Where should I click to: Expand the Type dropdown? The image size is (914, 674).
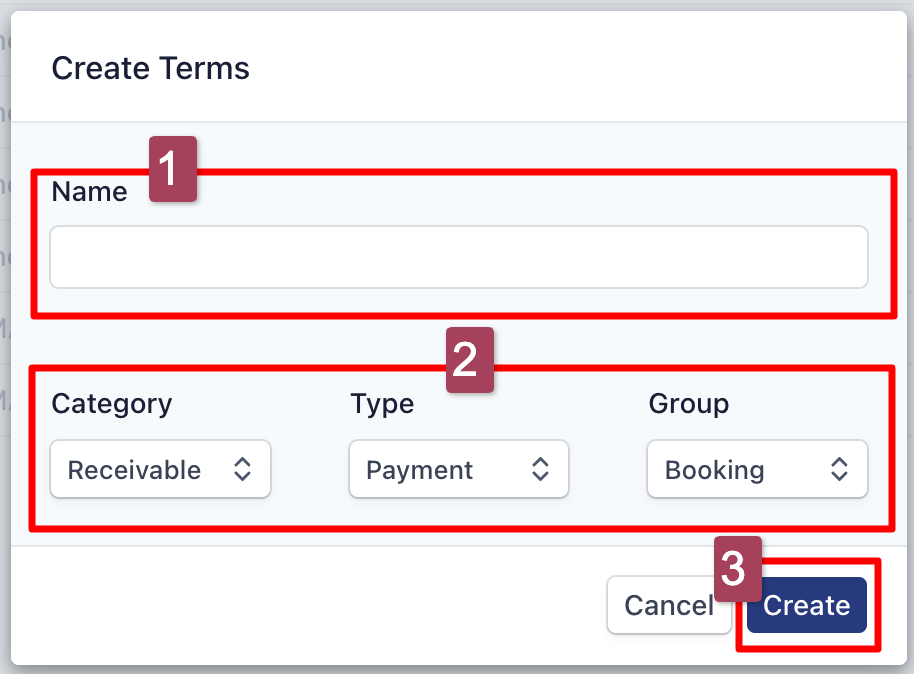[458, 470]
